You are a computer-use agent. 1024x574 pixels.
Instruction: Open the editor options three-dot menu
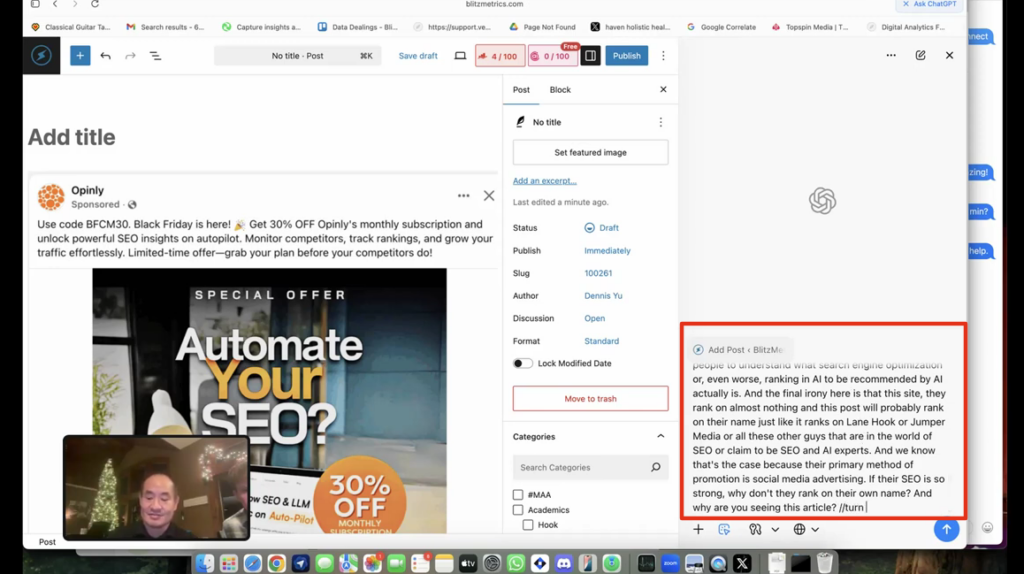coord(663,56)
